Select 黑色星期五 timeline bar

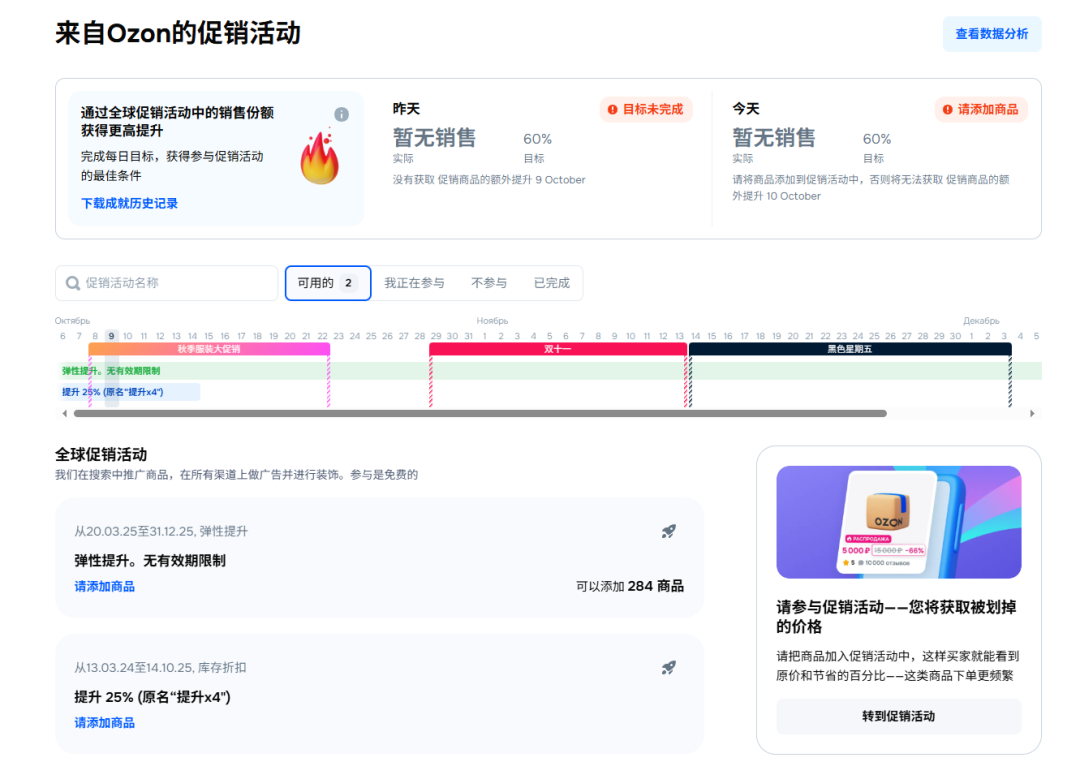850,349
